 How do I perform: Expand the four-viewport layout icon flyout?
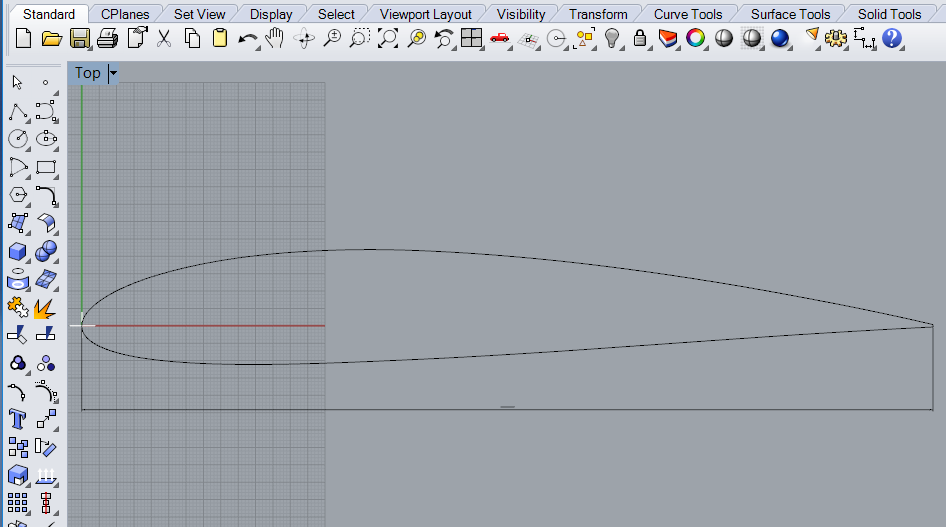[x=472, y=39]
